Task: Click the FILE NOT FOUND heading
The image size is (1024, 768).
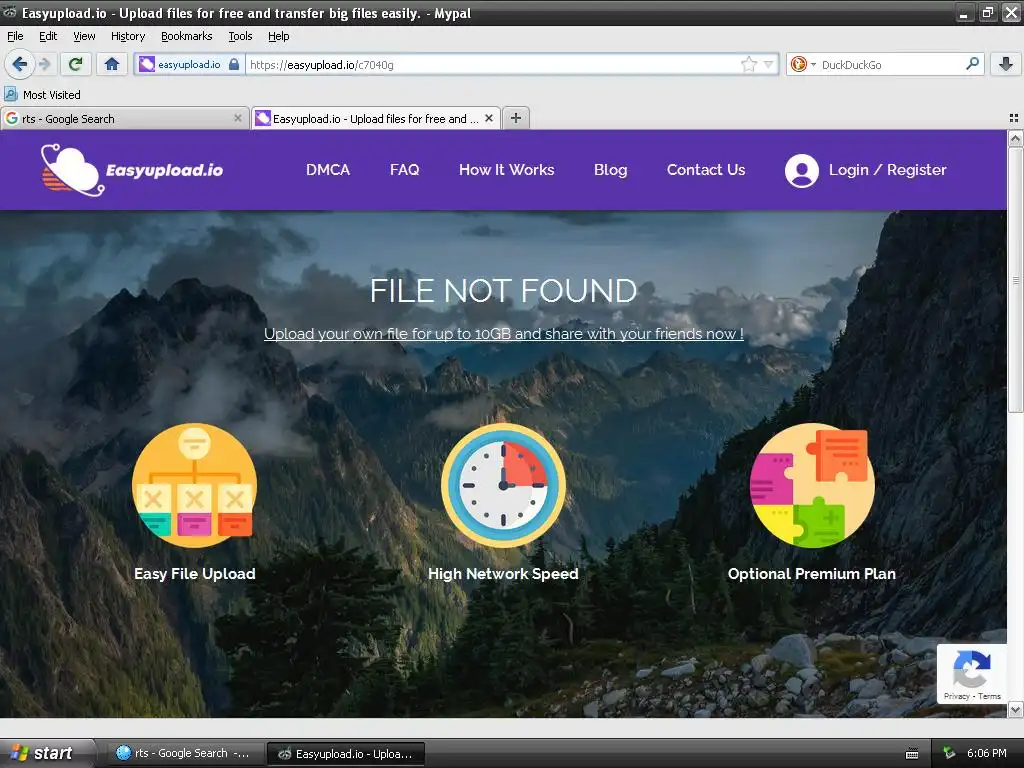Action: tap(504, 291)
